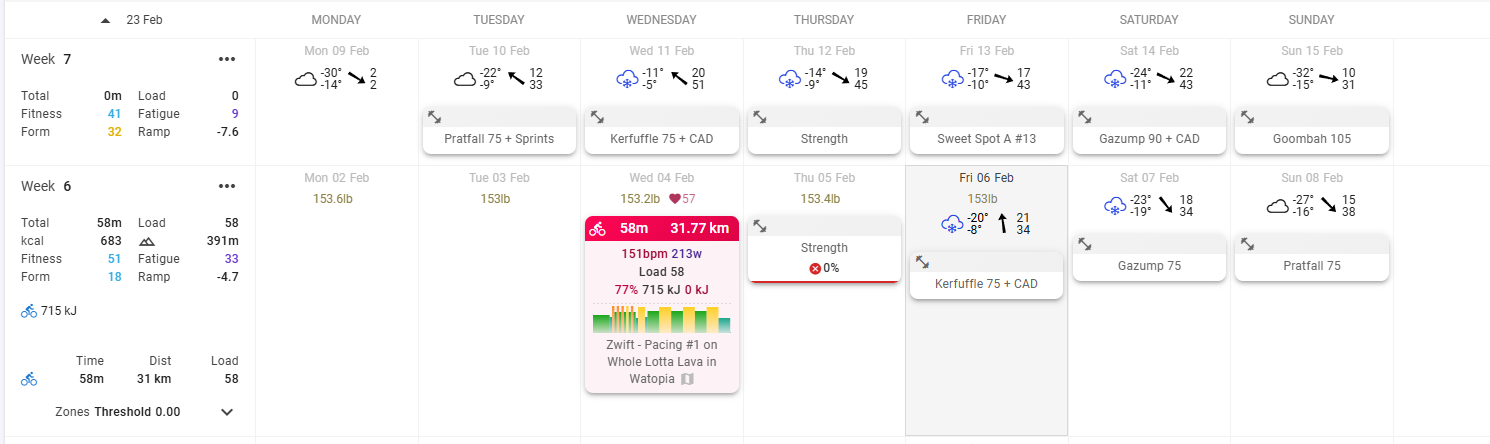Open Week 6 three-dots options menu
This screenshot has height=444, width=1490.
click(227, 186)
